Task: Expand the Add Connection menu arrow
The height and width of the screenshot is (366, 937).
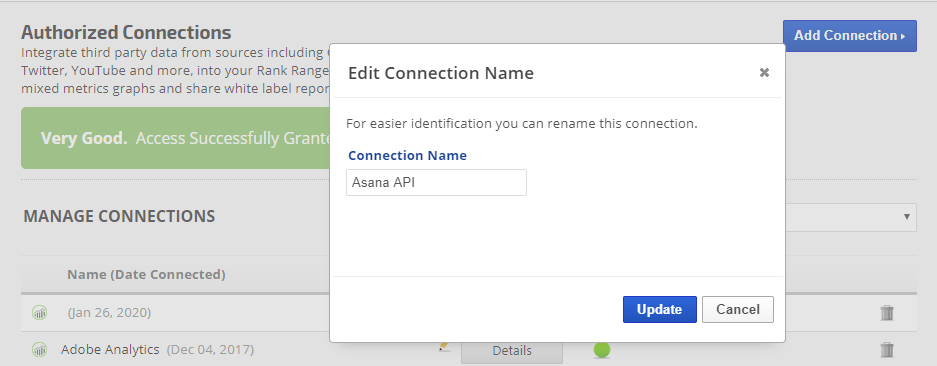Action: coord(903,36)
